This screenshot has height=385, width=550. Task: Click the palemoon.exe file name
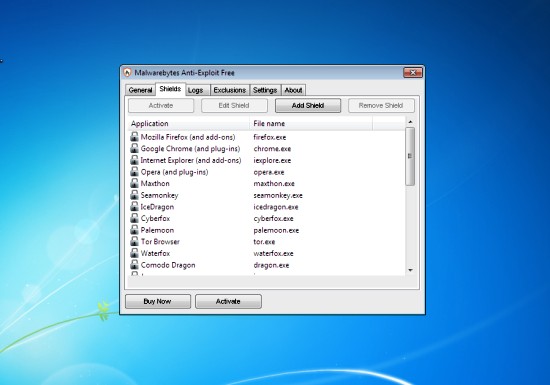pyautogui.click(x=276, y=230)
